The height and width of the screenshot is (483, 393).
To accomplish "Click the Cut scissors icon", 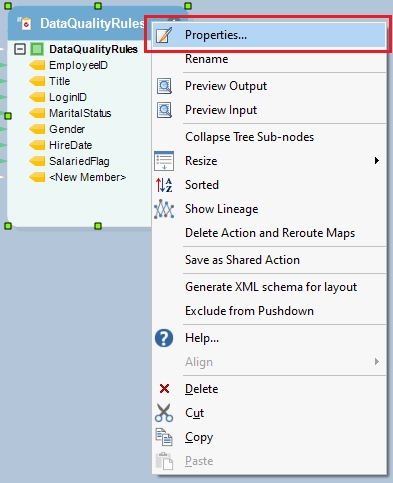I will pyautogui.click(x=164, y=413).
